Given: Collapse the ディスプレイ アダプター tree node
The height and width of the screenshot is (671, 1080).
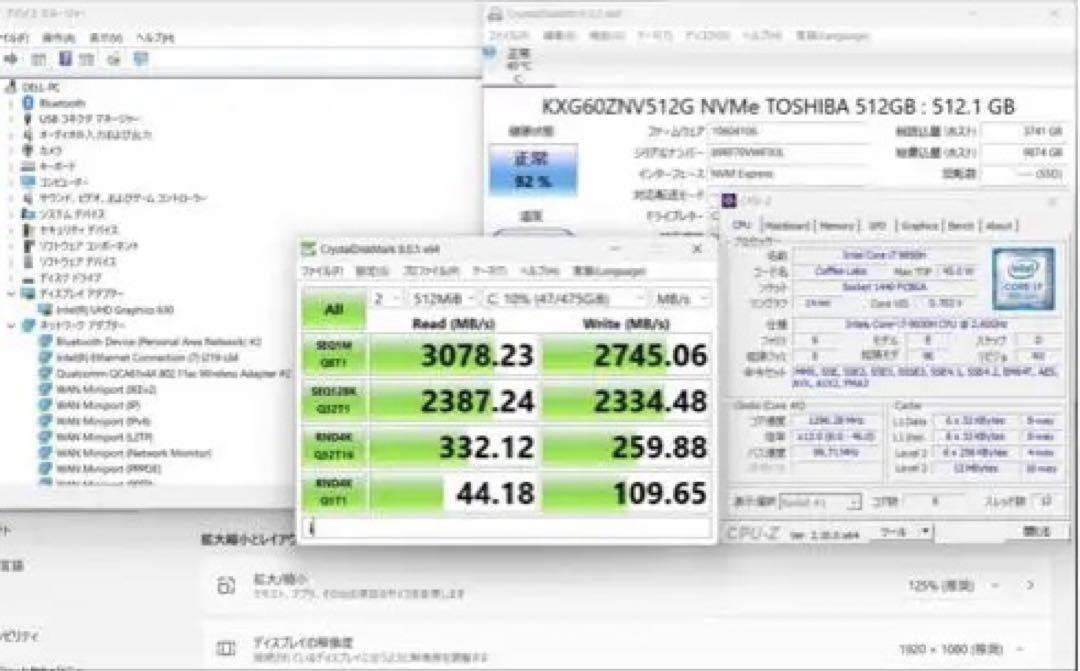Looking at the screenshot, I should (10, 293).
